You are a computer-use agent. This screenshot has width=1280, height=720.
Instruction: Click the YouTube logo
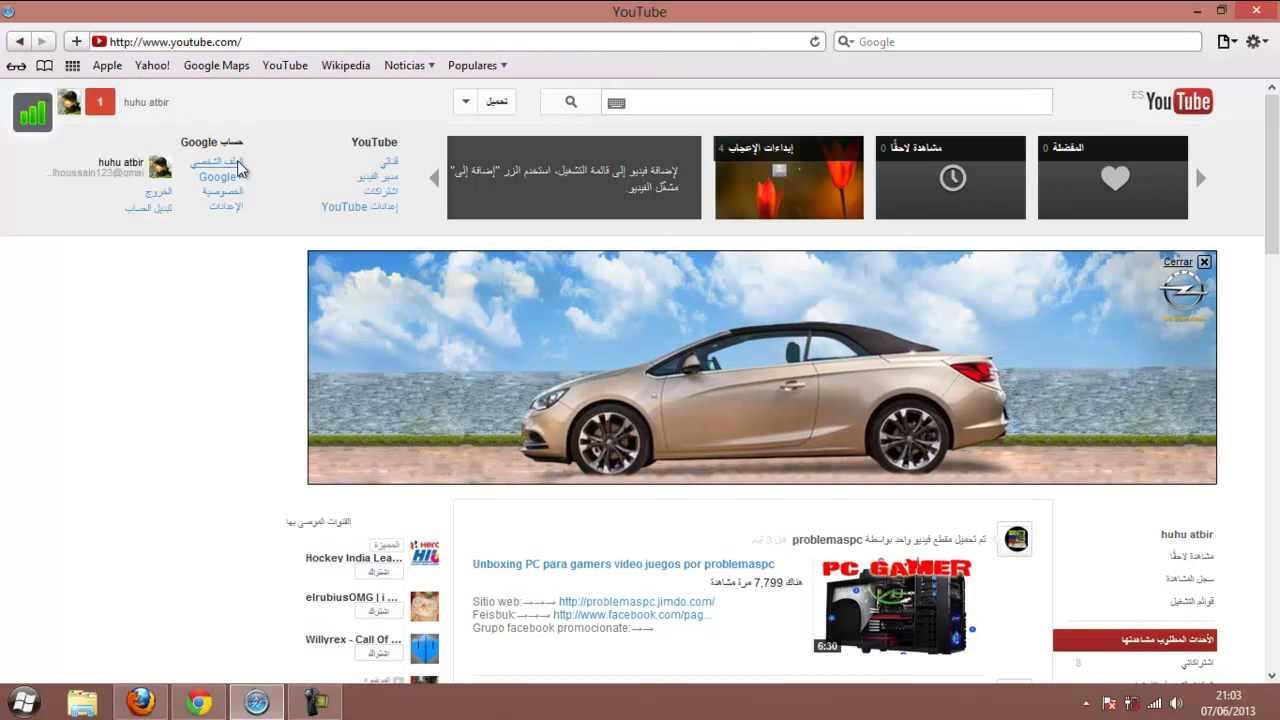tap(1178, 101)
